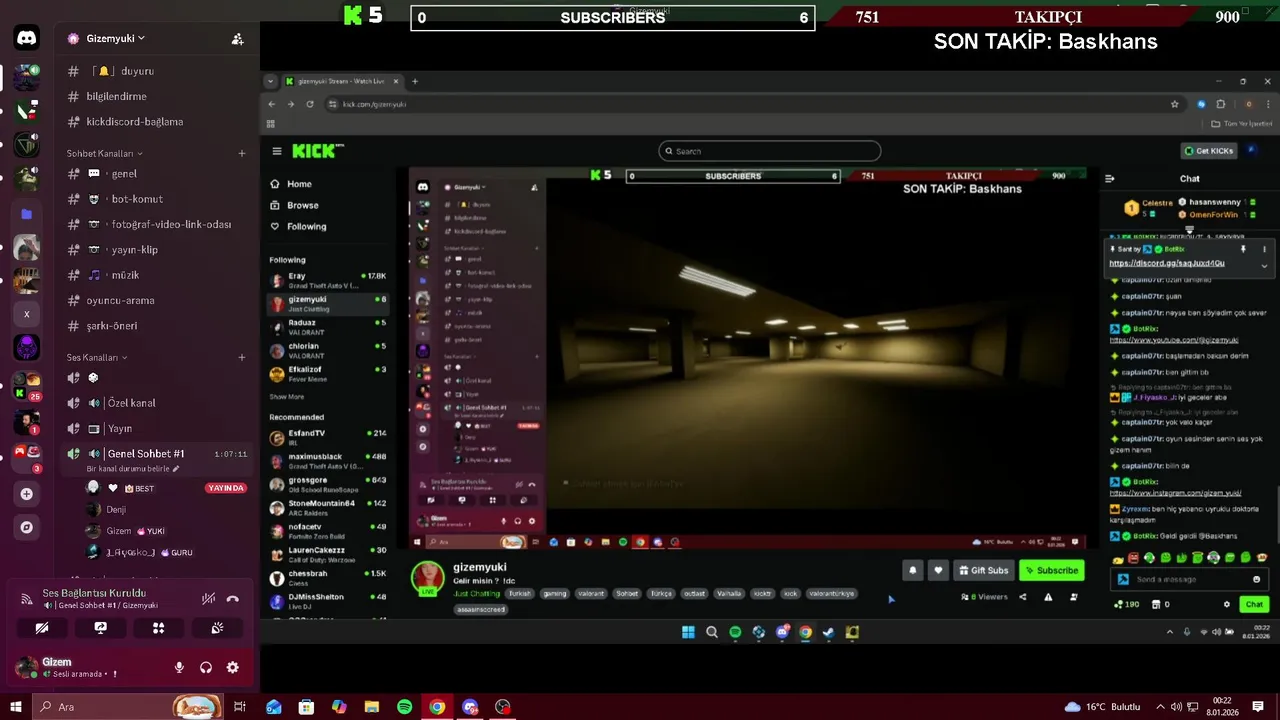This screenshot has height=720, width=1280.
Task: Collapse the Ses Kanalları category
Action: [97, 357]
